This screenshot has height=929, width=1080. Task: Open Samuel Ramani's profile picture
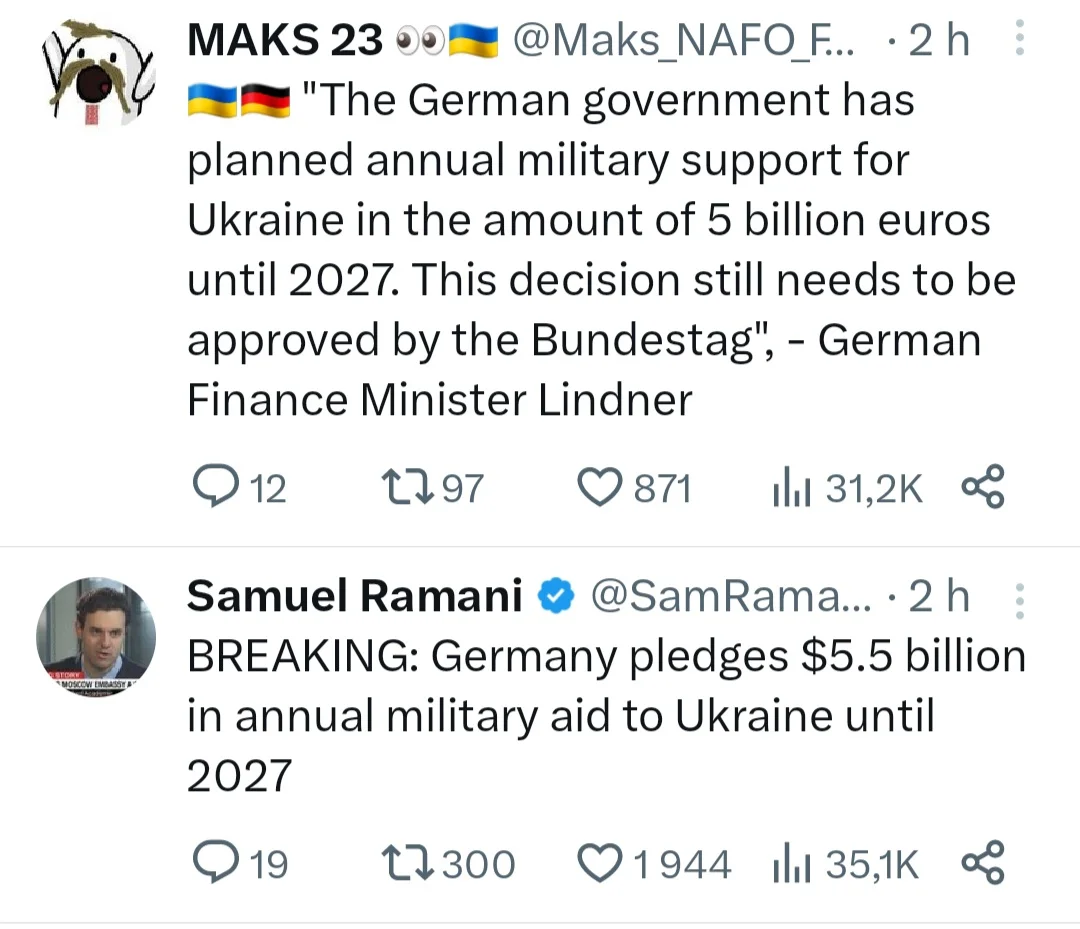pyautogui.click(x=95, y=637)
